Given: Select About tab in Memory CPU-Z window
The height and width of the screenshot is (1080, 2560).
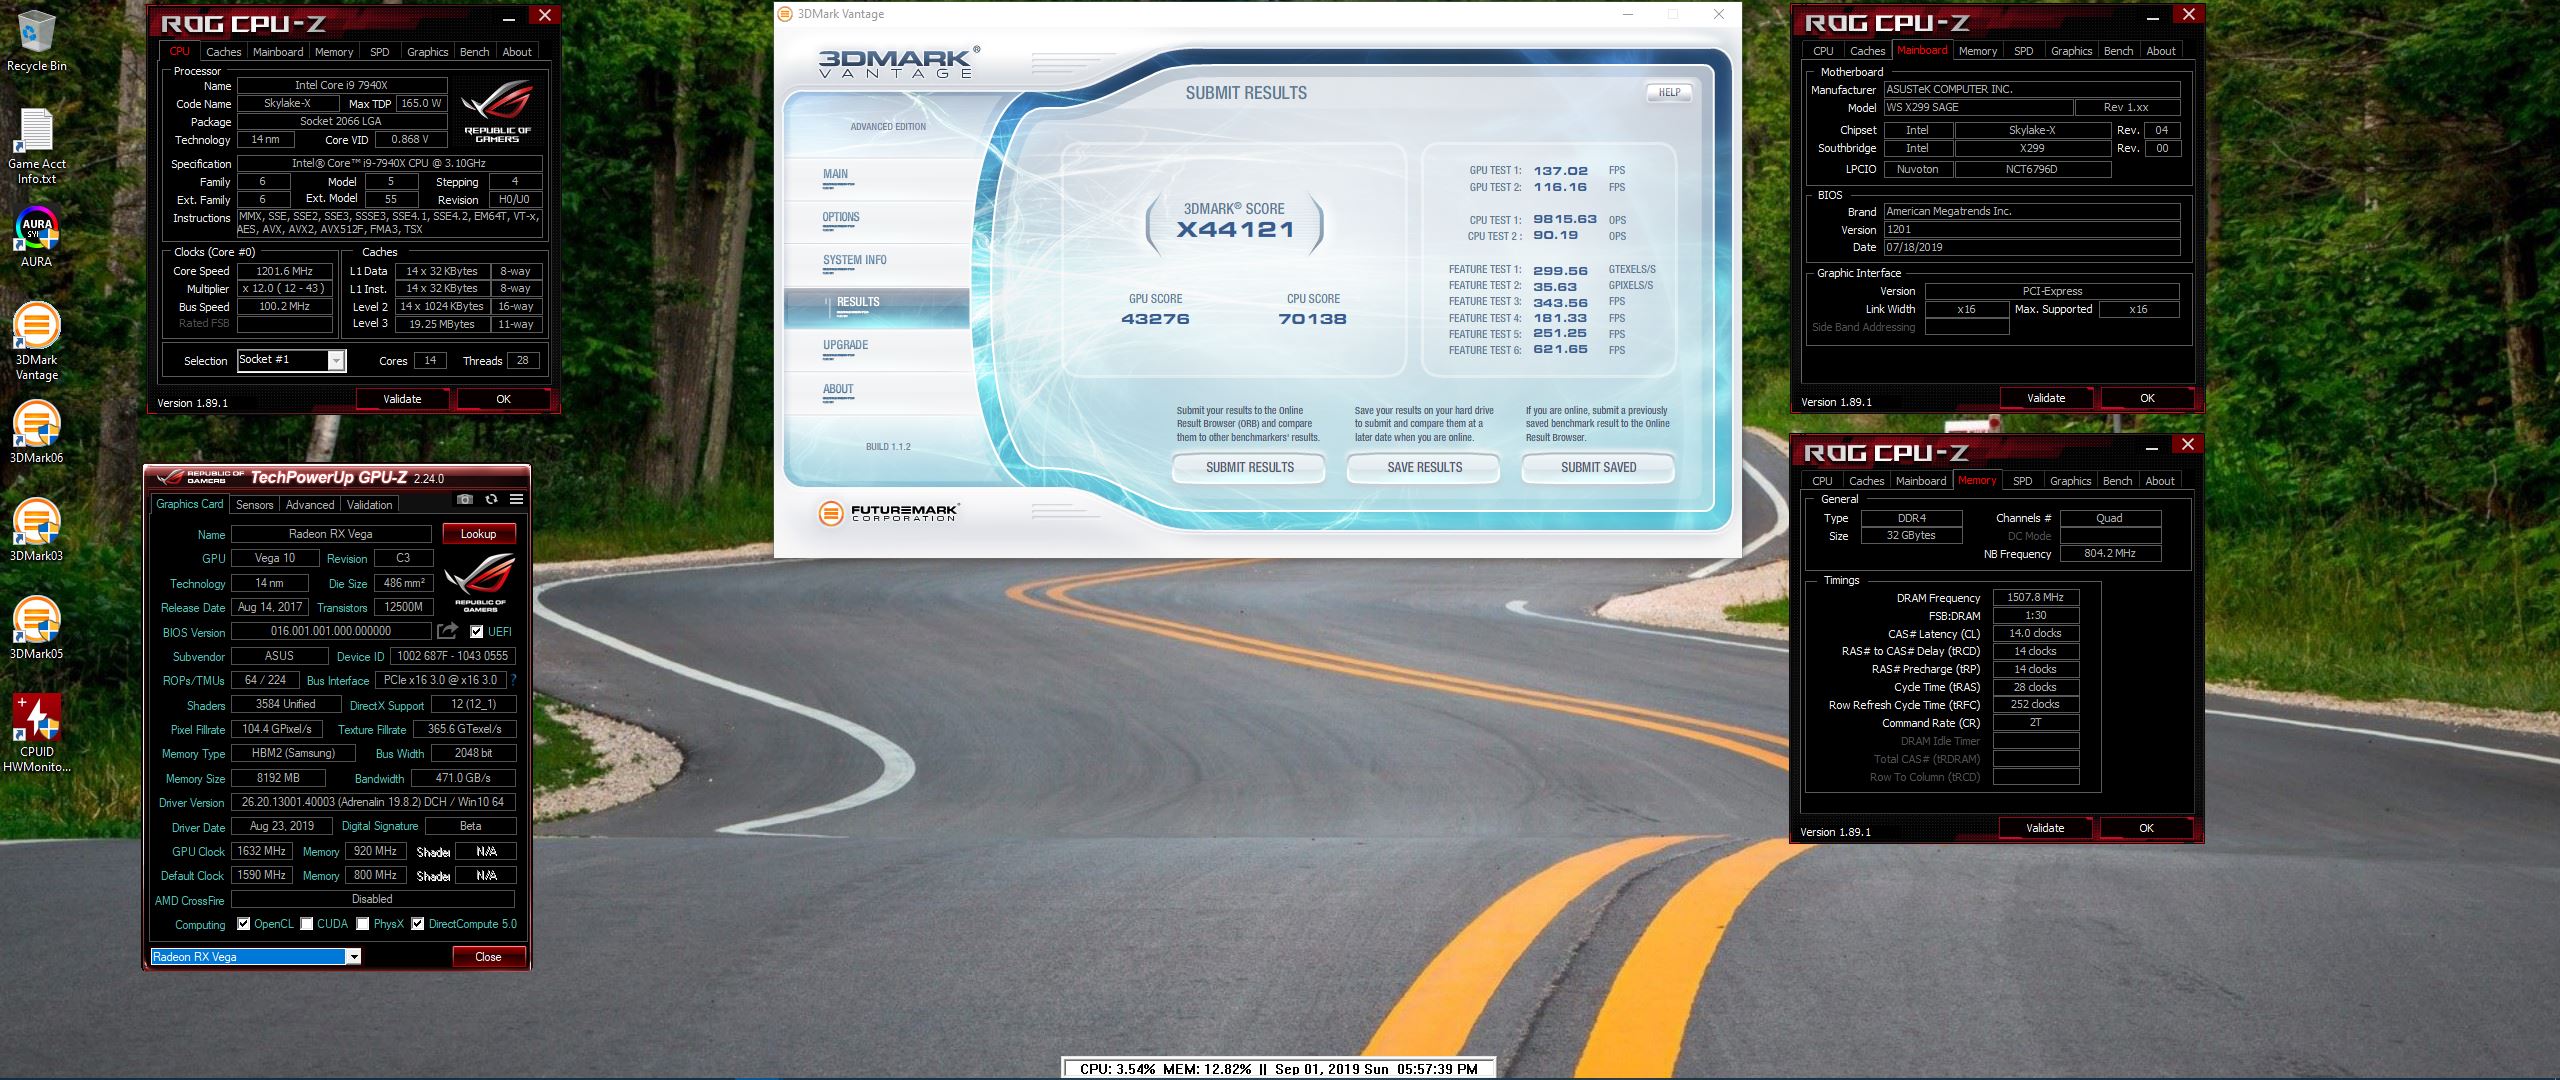Looking at the screenshot, I should click(2160, 481).
